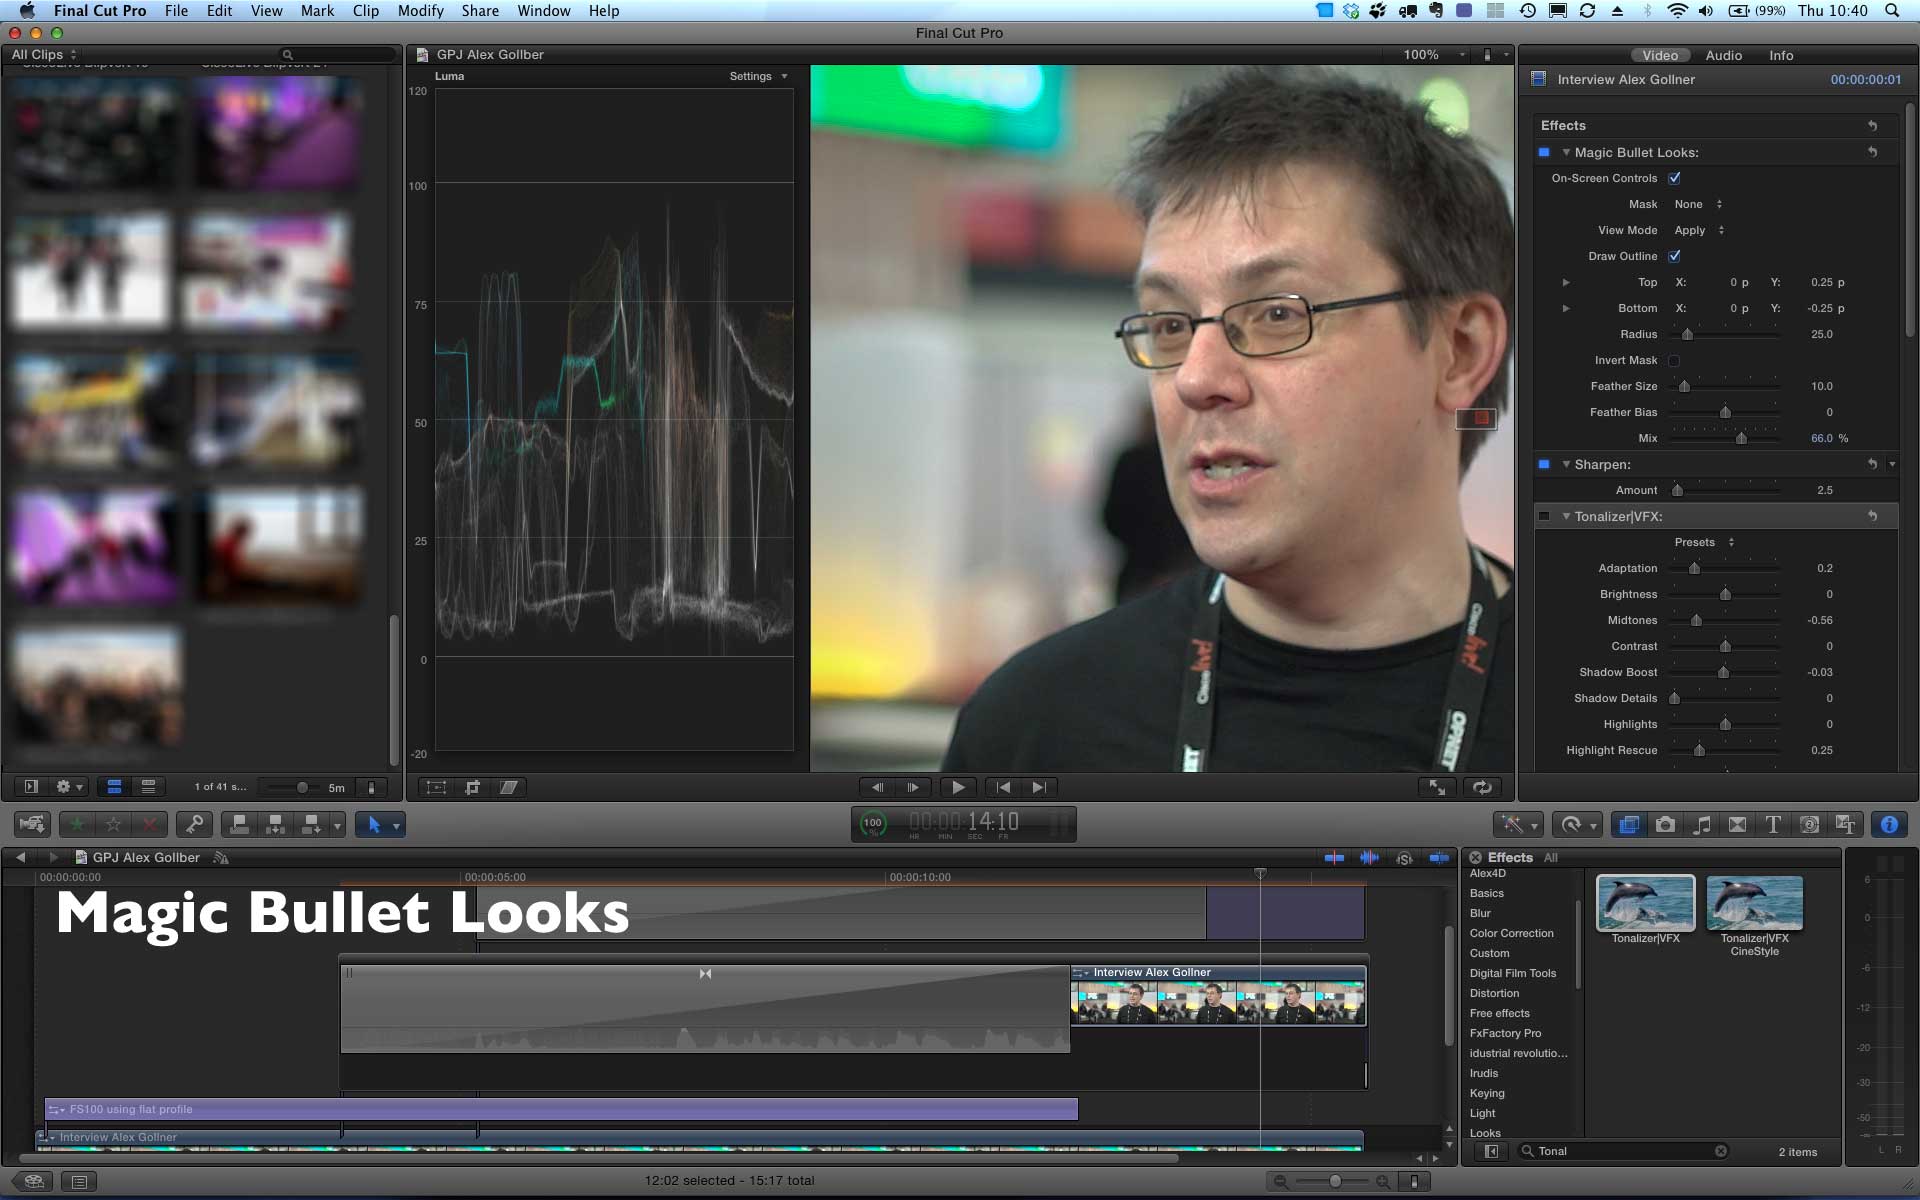Click the Append clip edit button
The height and width of the screenshot is (1200, 1920).
click(x=311, y=825)
